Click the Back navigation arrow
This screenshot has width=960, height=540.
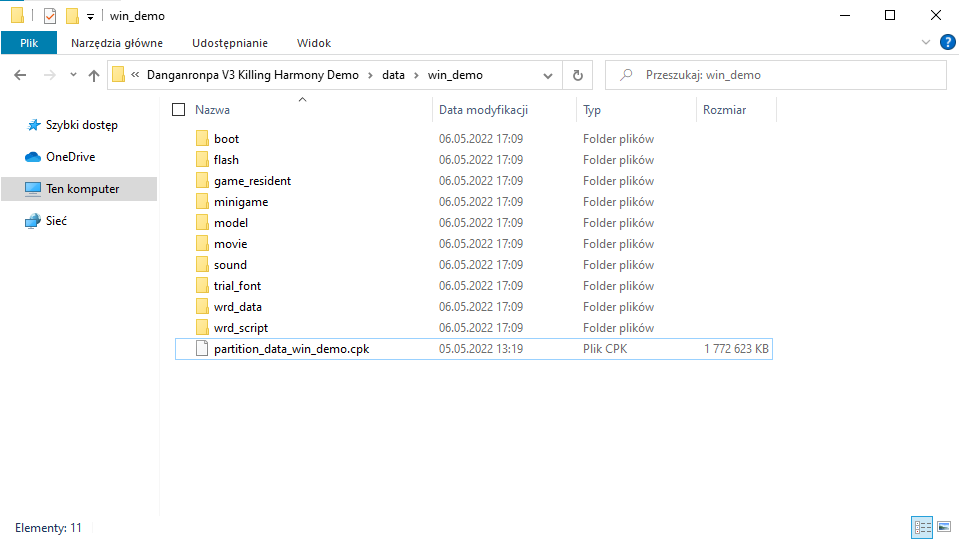[x=21, y=75]
